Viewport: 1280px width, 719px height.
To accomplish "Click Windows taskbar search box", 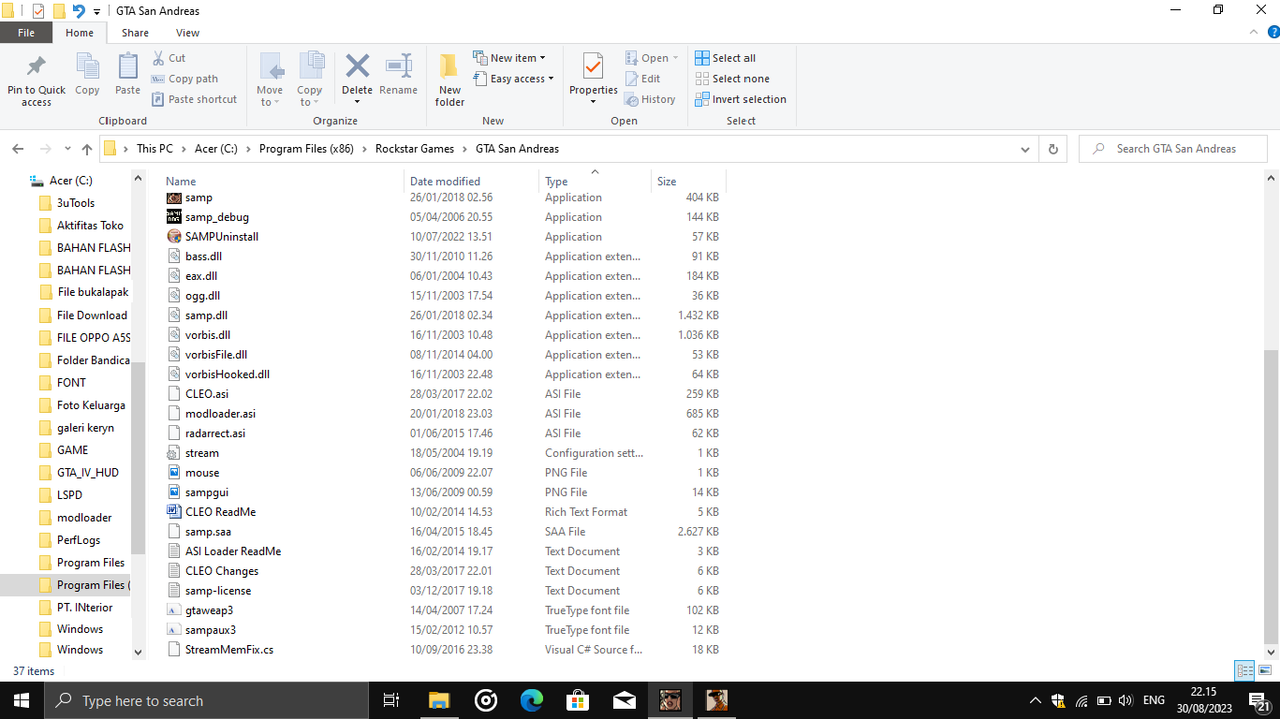I will [x=208, y=700].
